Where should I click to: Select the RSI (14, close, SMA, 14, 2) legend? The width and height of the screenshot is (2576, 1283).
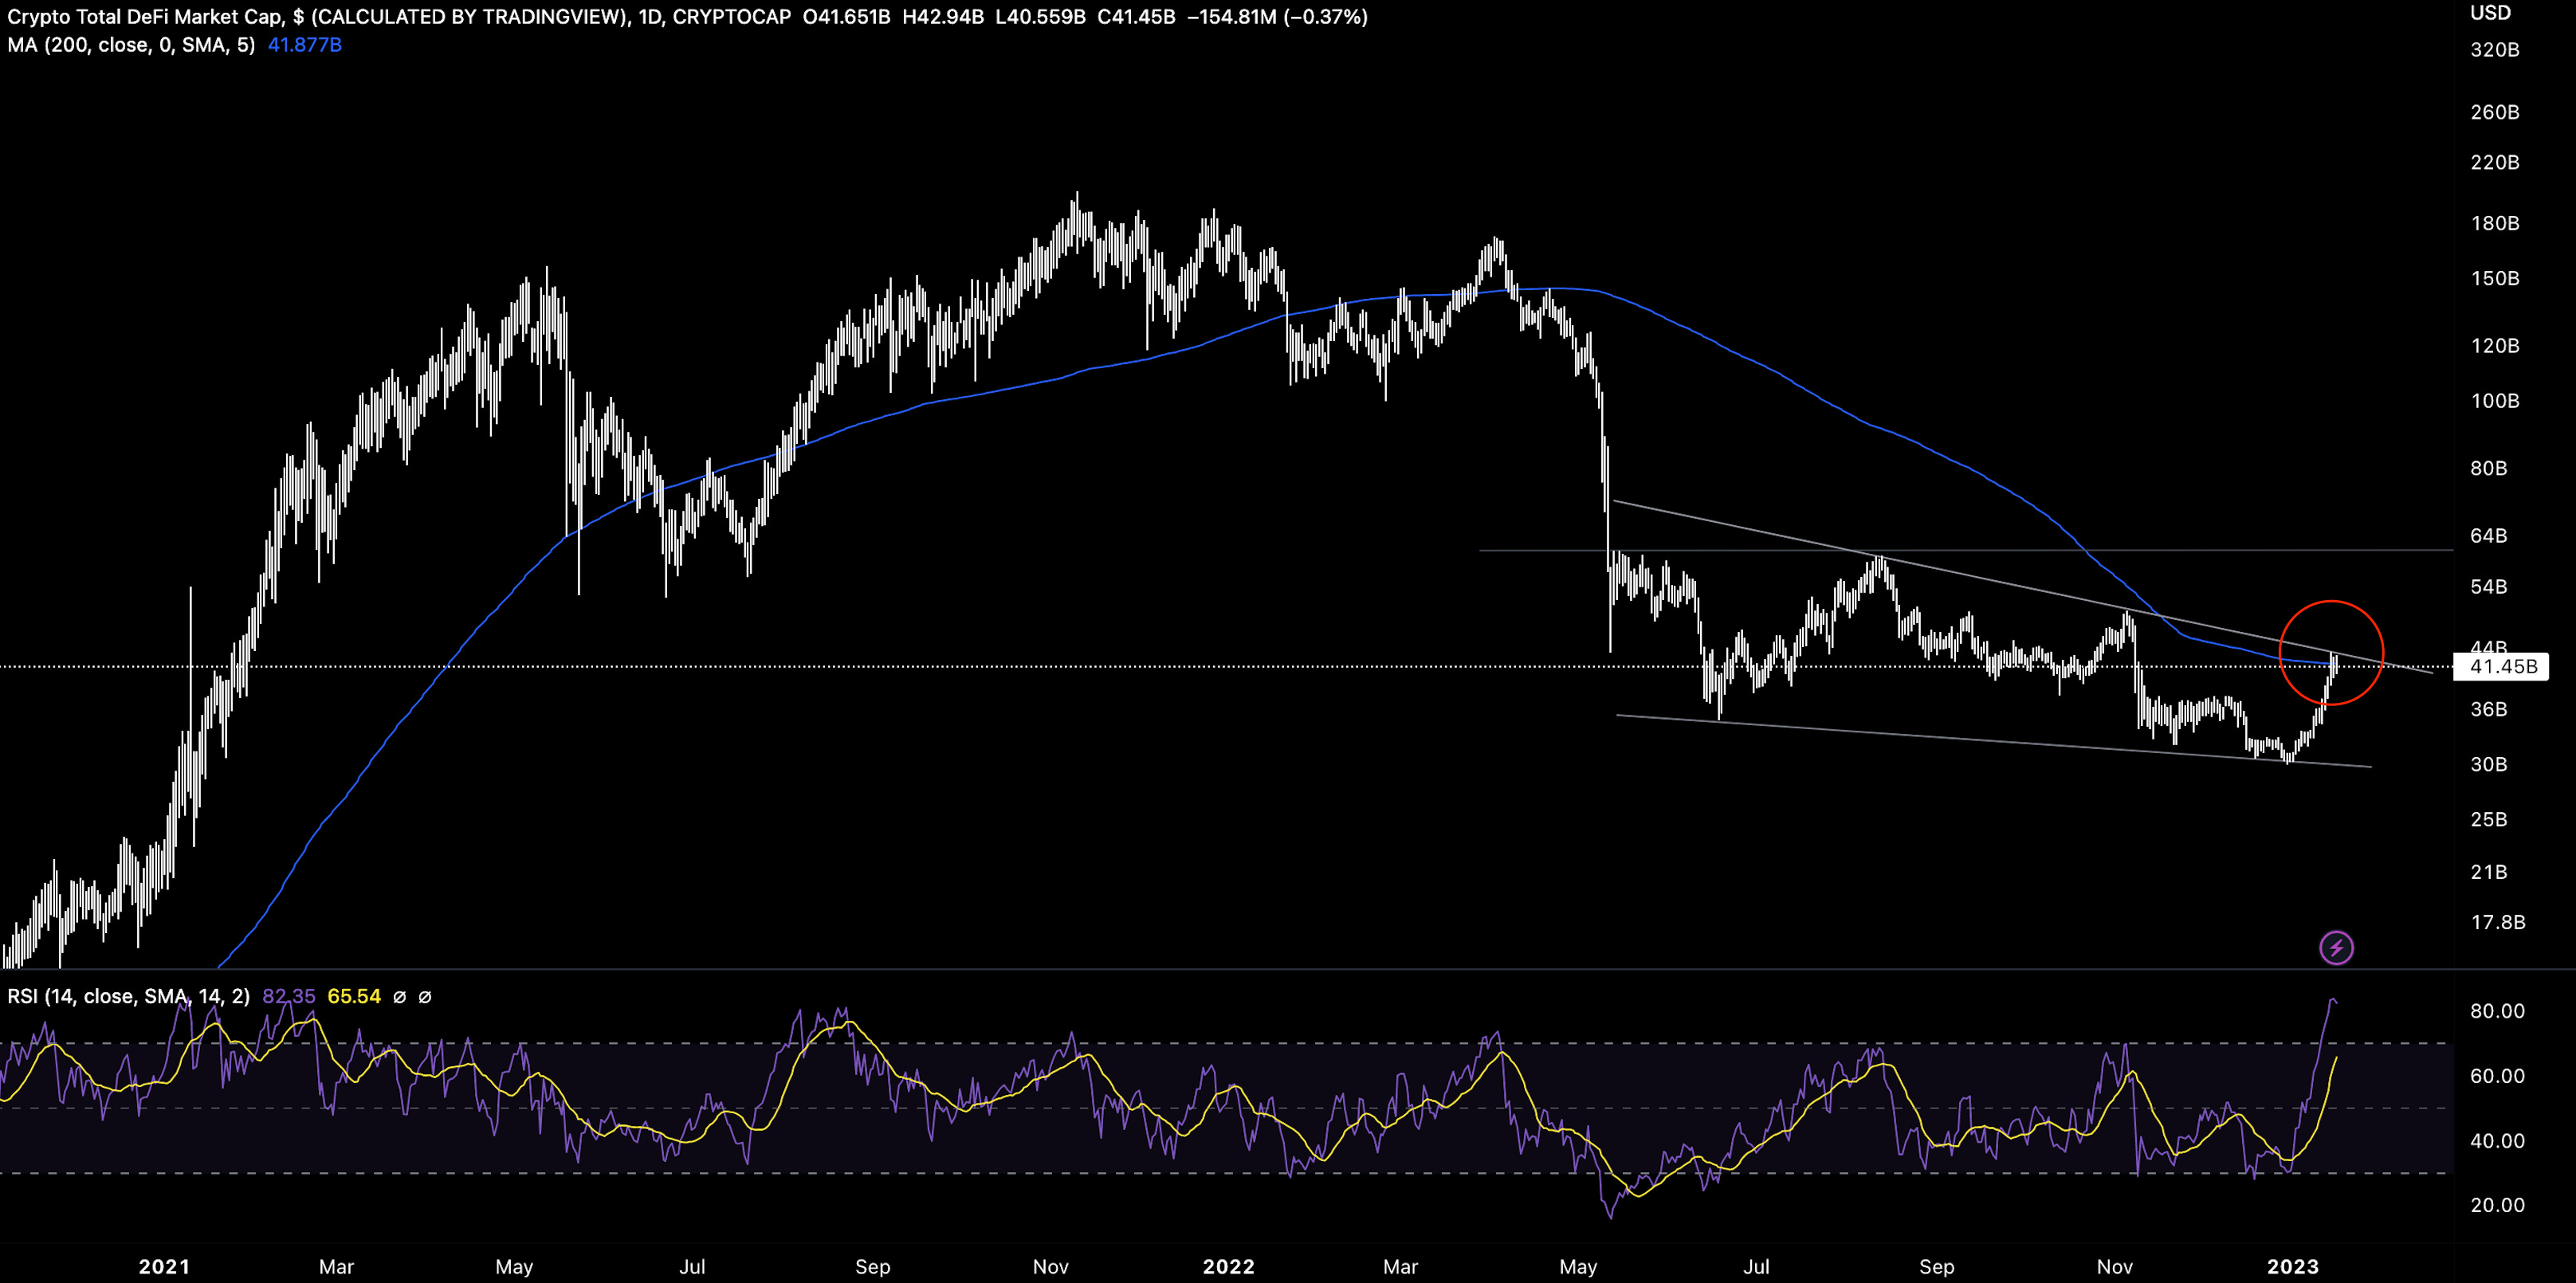[x=128, y=996]
